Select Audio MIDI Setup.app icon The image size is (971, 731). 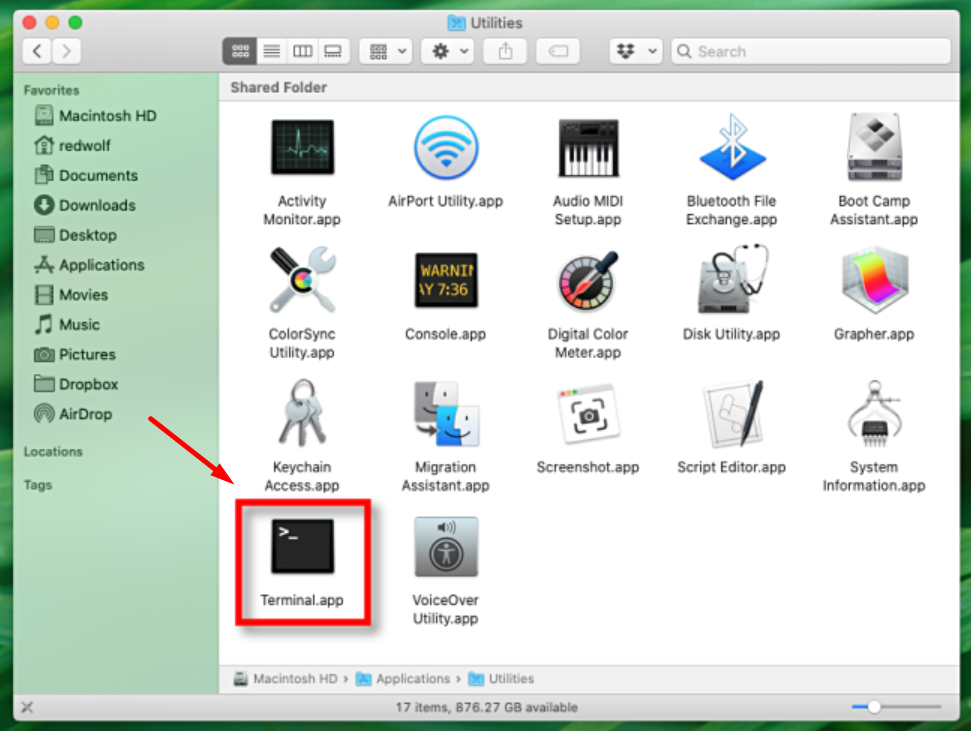(x=588, y=148)
